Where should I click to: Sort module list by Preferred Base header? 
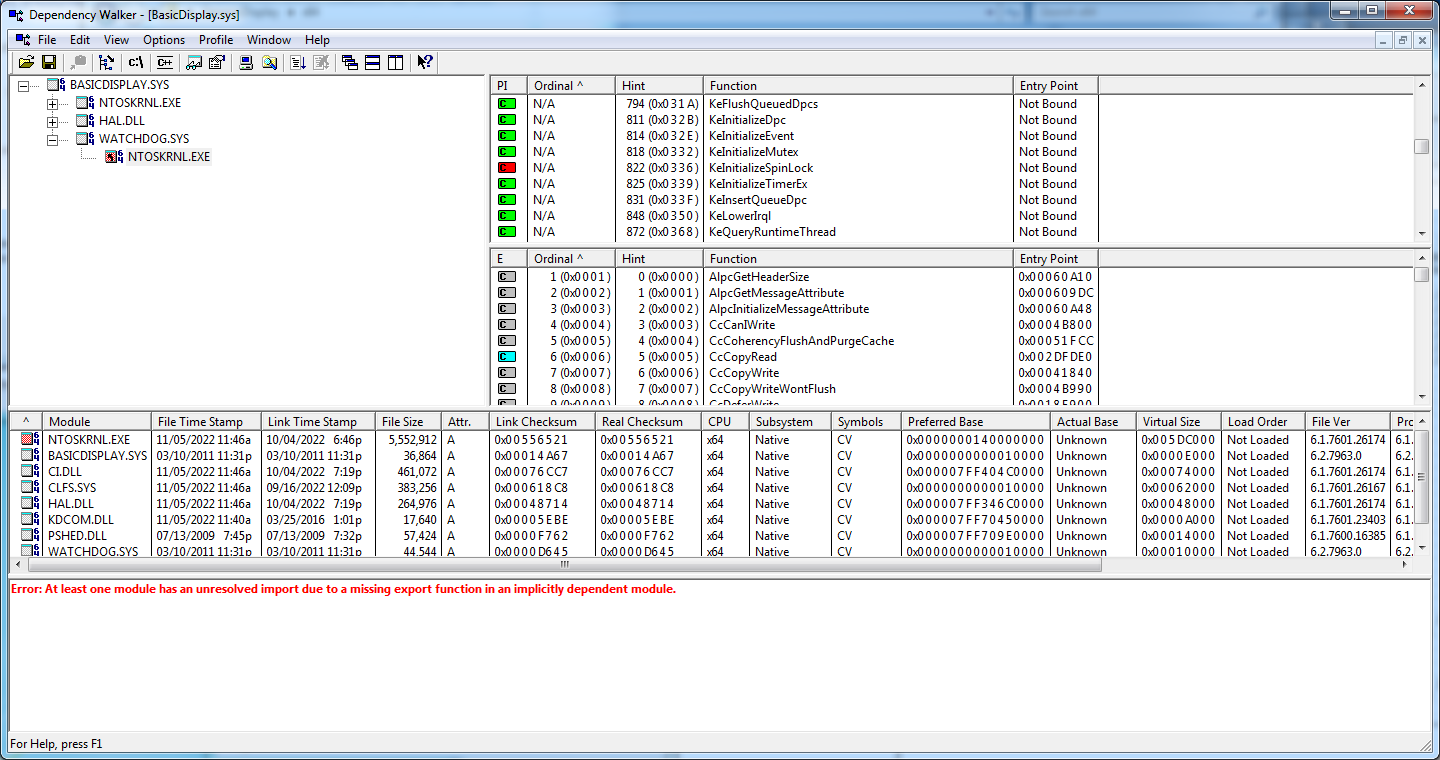[x=975, y=422]
